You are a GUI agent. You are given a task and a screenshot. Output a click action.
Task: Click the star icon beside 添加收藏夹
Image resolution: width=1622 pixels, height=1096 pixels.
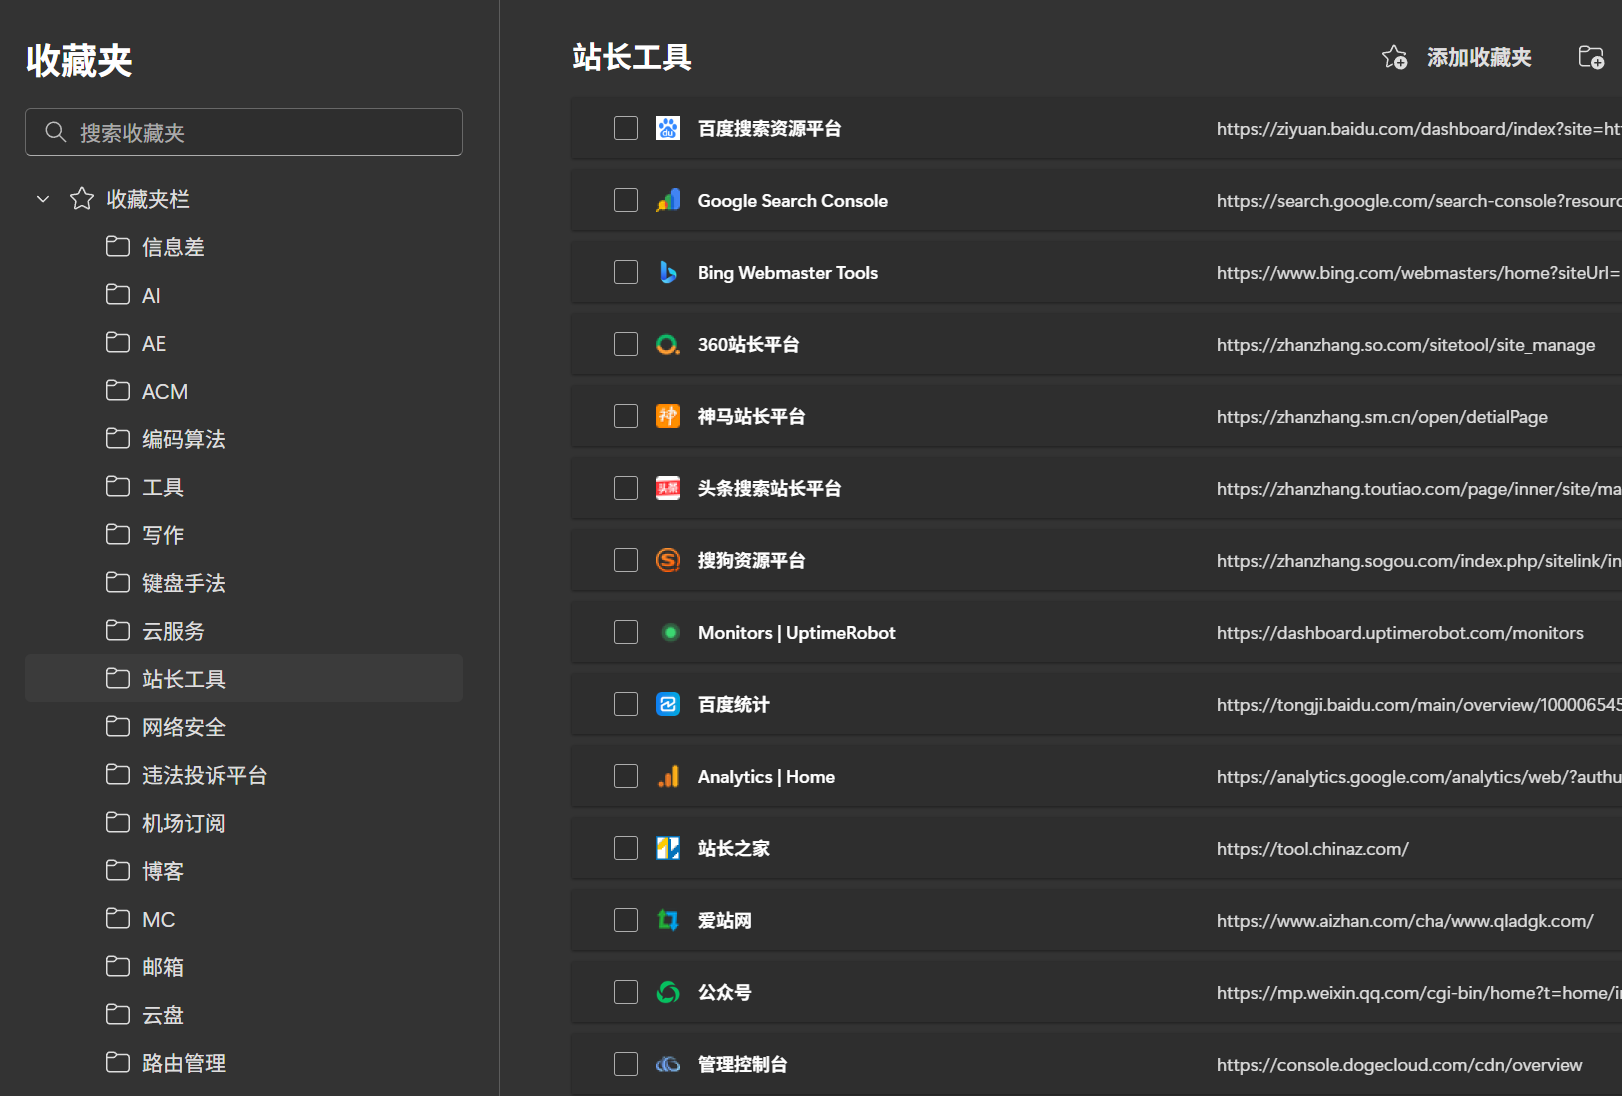point(1394,57)
